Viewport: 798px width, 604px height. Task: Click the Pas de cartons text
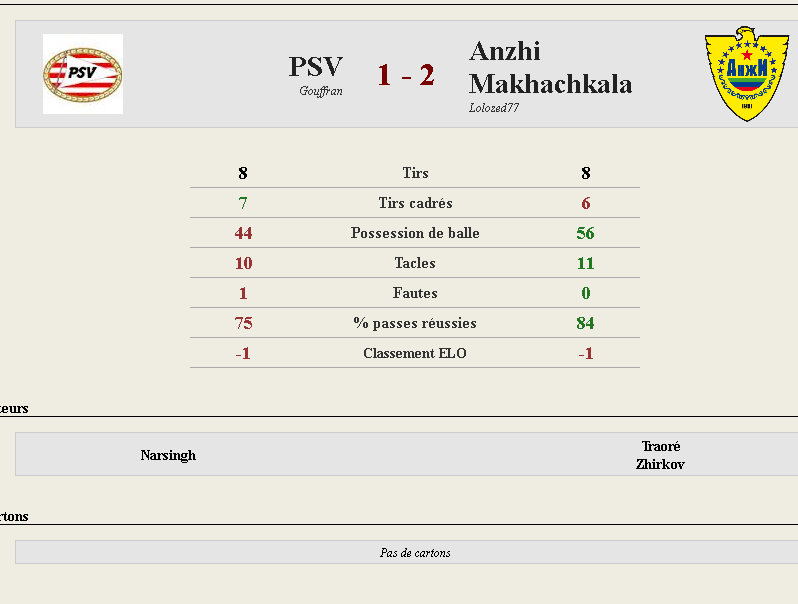click(415, 553)
